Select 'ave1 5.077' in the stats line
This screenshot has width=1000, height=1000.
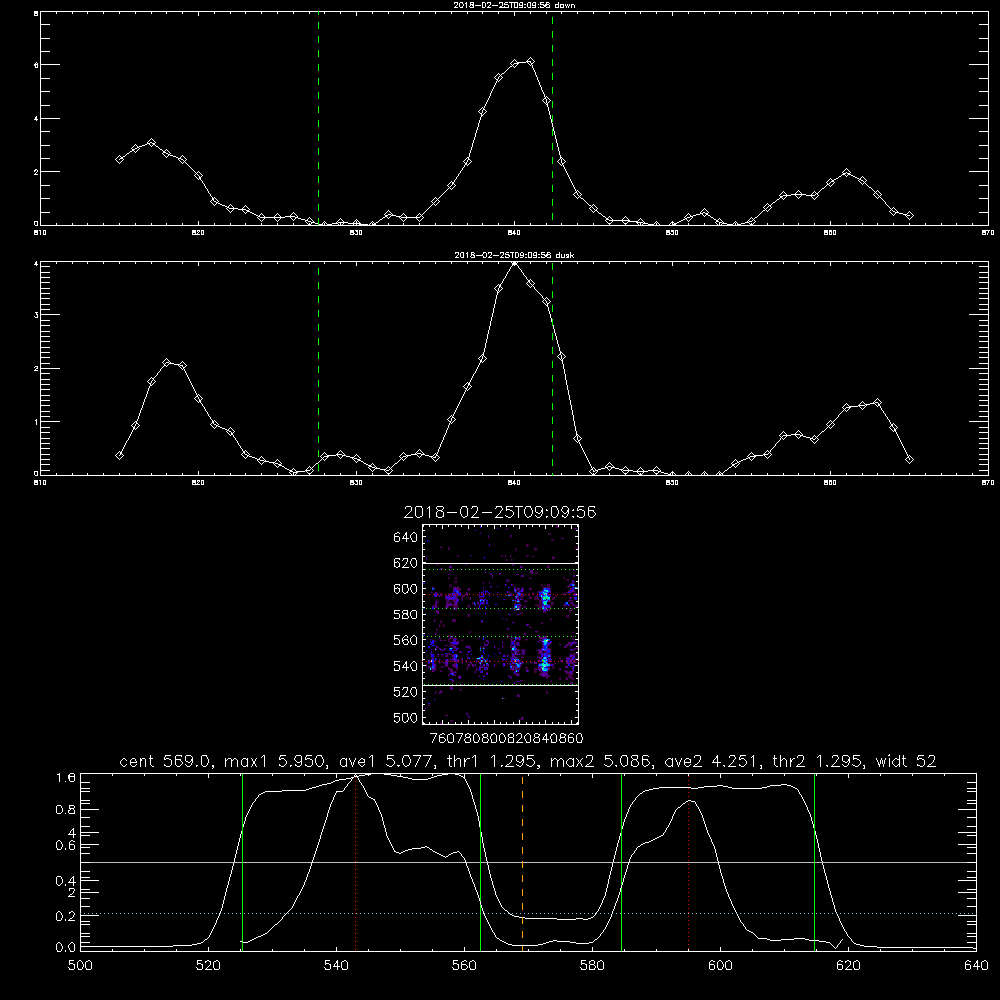[x=386, y=761]
